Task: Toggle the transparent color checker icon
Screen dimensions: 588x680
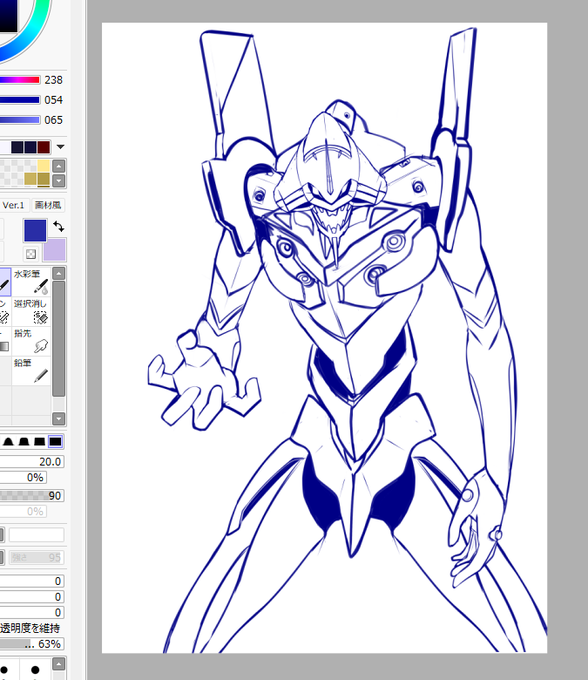Action: point(31,254)
